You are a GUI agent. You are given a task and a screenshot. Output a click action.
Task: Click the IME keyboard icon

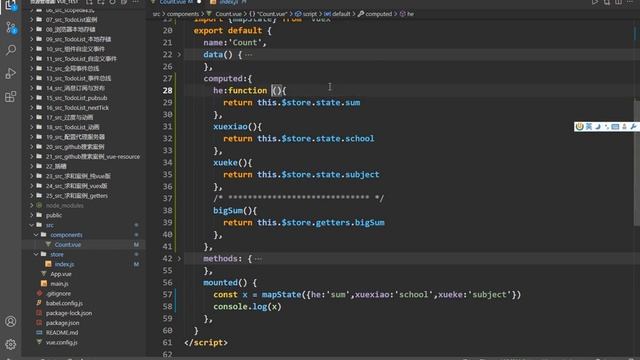click(x=616, y=127)
